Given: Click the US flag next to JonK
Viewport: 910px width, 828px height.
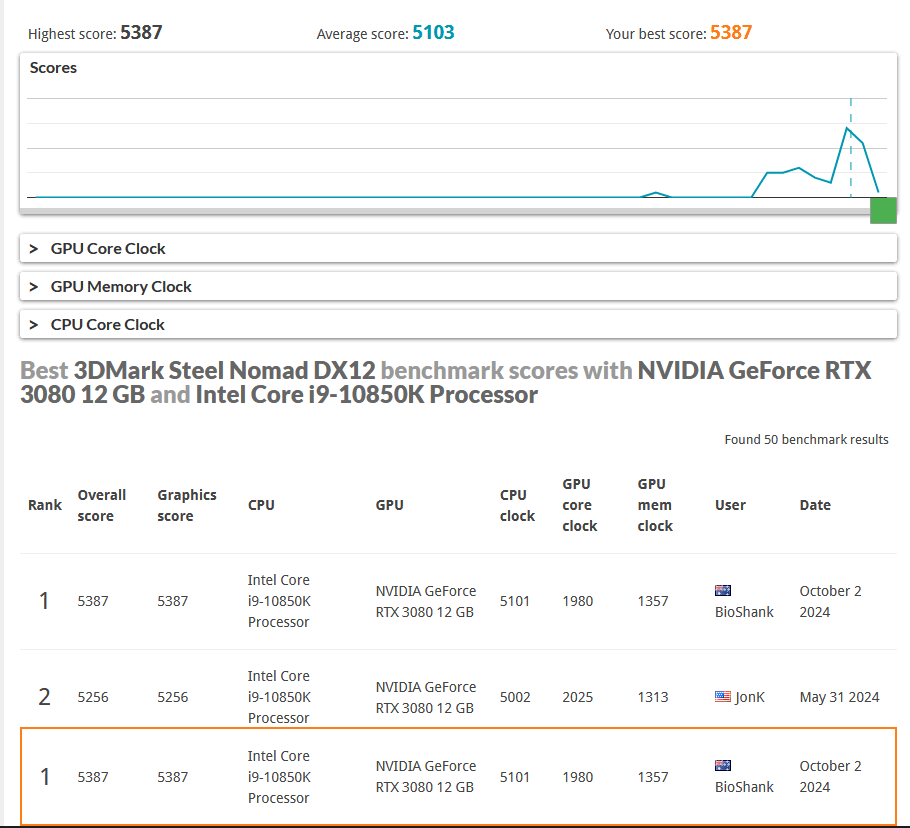Looking at the screenshot, I should (x=723, y=696).
